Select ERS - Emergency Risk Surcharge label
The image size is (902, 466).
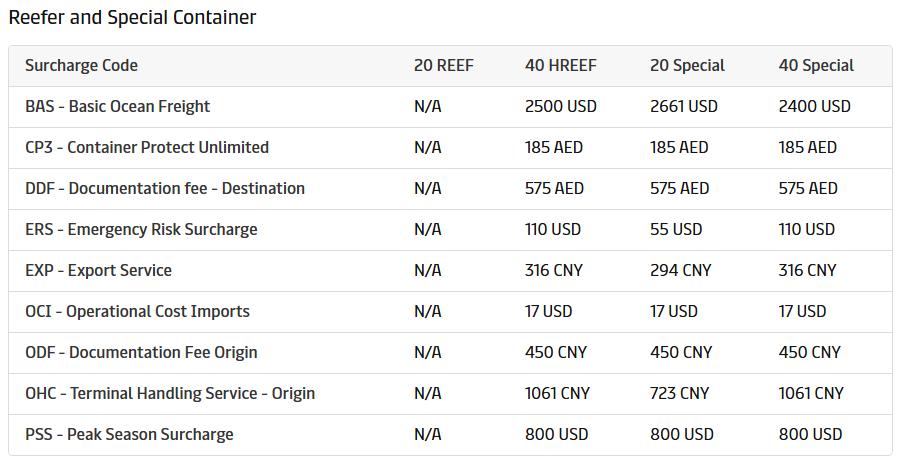pos(141,230)
